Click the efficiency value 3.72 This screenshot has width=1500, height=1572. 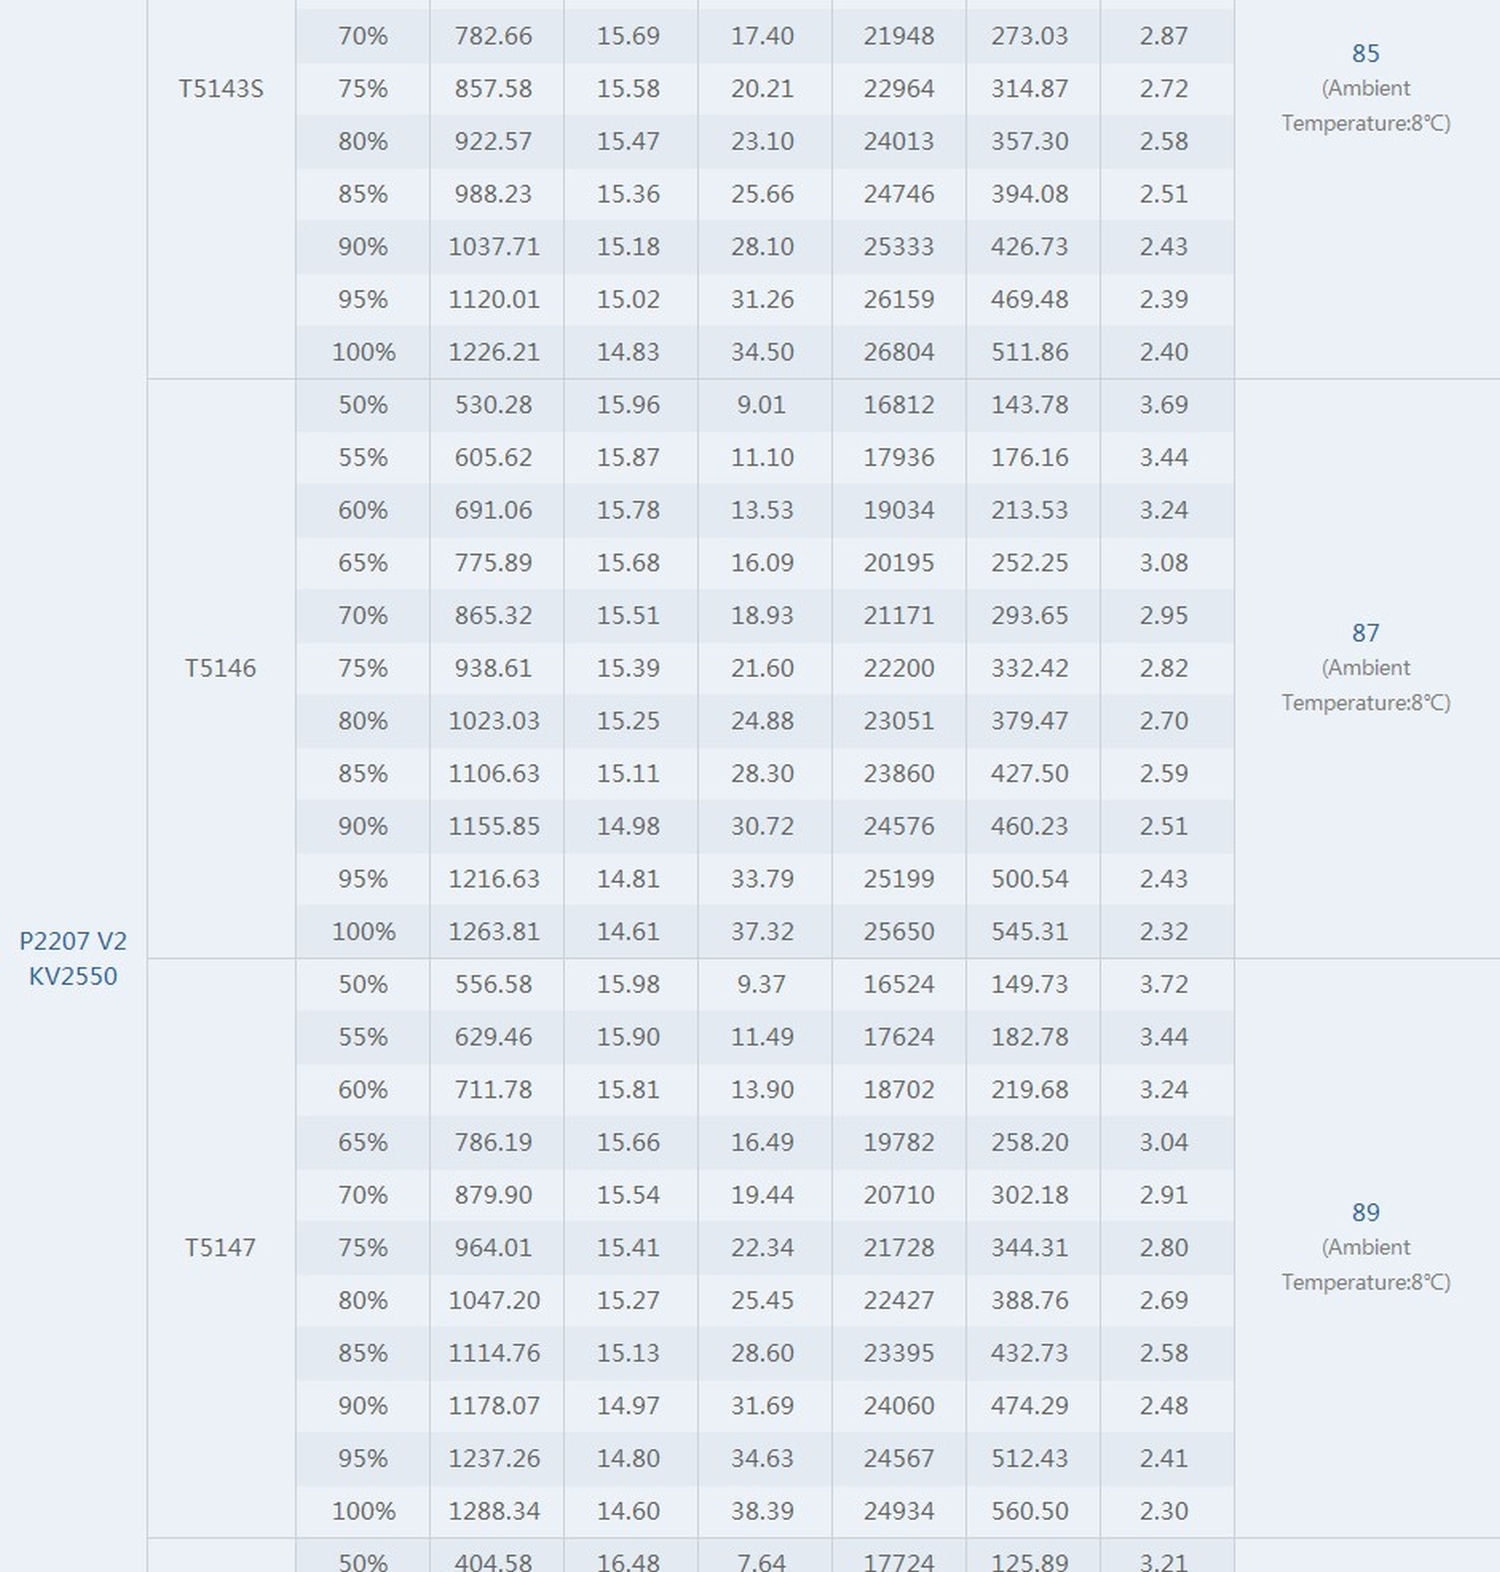pos(1164,984)
